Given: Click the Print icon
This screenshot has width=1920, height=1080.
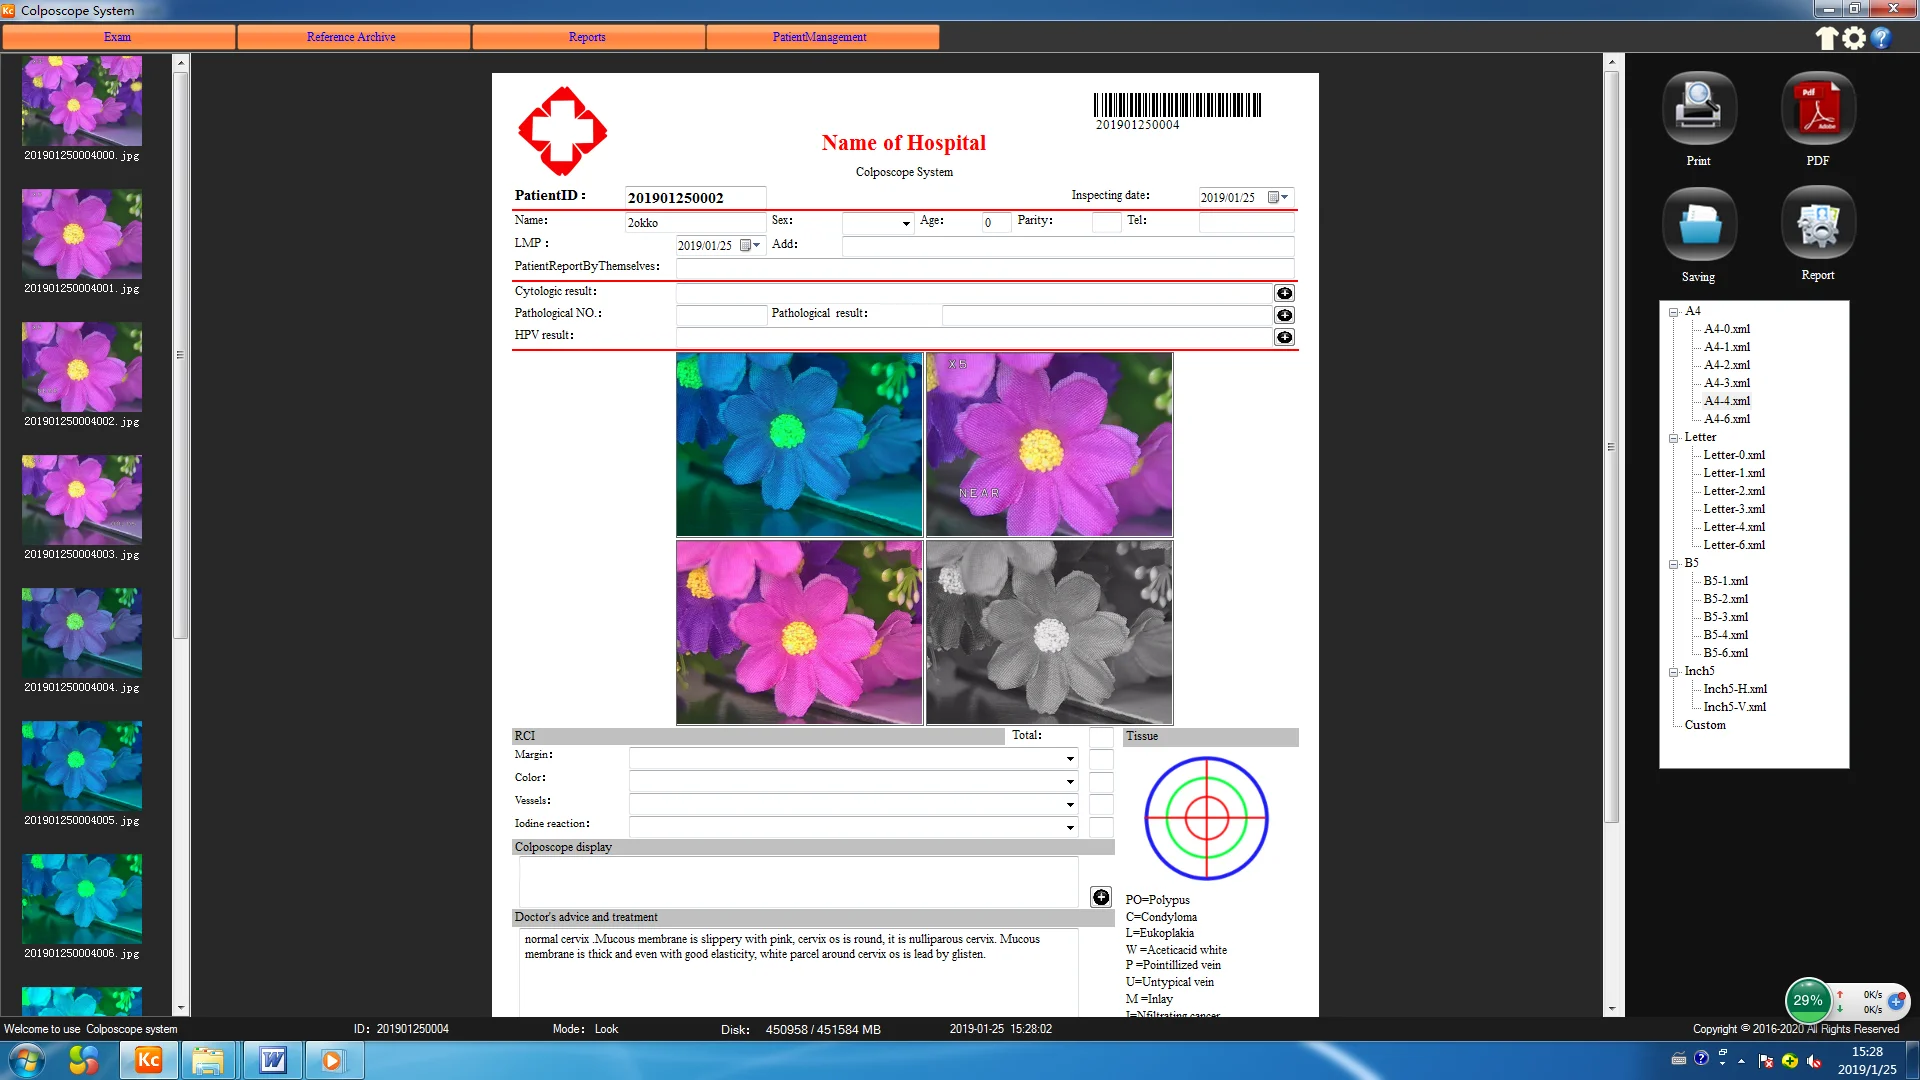Looking at the screenshot, I should pos(1698,108).
